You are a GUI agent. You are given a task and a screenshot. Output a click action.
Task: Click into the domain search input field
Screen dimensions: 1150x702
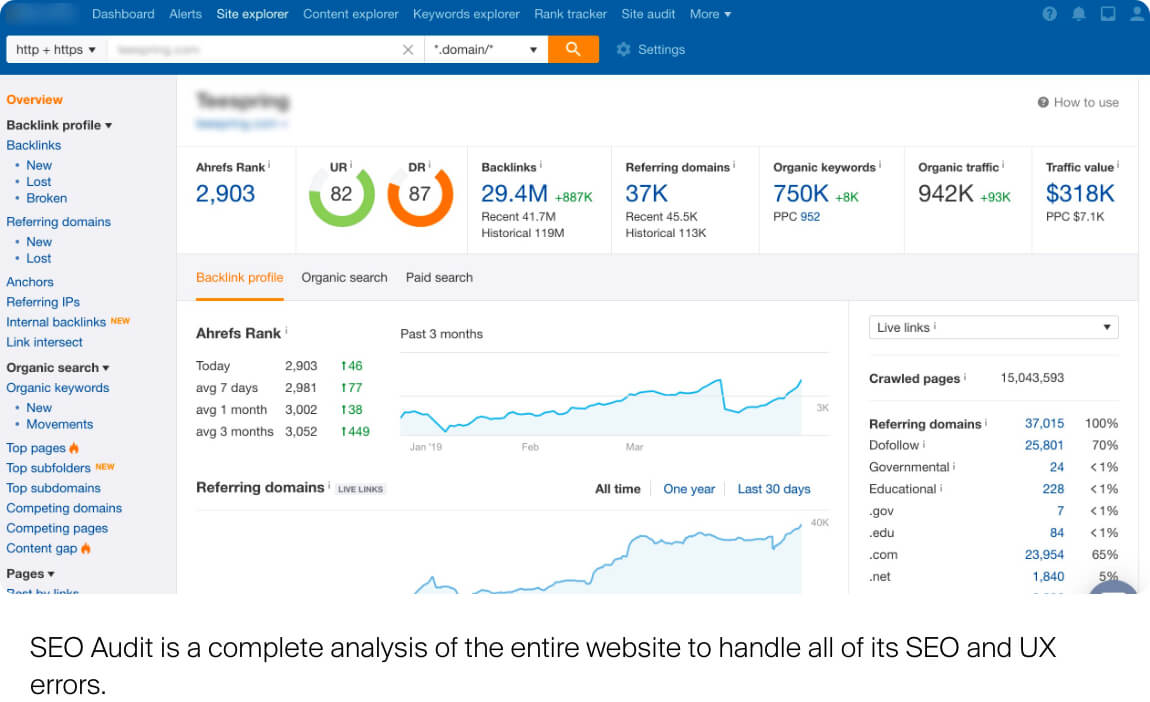click(253, 49)
